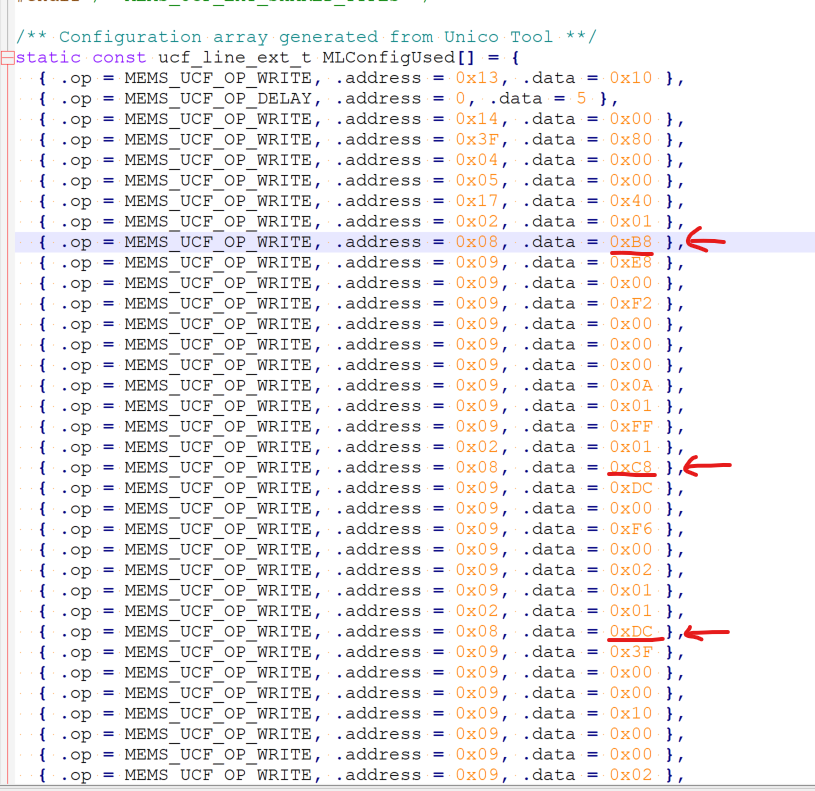Image resolution: width=815 pixels, height=791 pixels.
Task: Click the underlined 0xDC data value
Action: (x=631, y=631)
